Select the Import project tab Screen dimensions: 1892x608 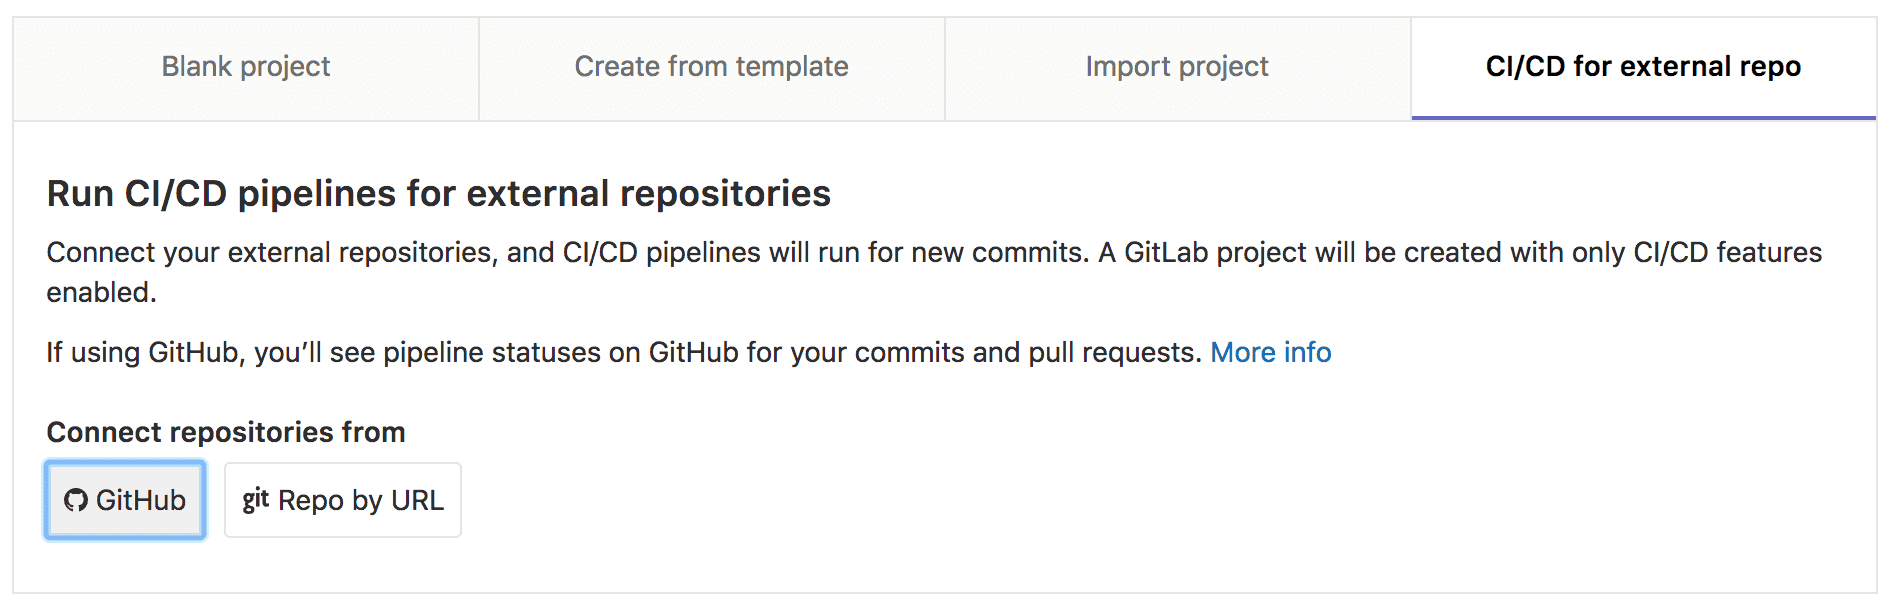click(x=1177, y=68)
